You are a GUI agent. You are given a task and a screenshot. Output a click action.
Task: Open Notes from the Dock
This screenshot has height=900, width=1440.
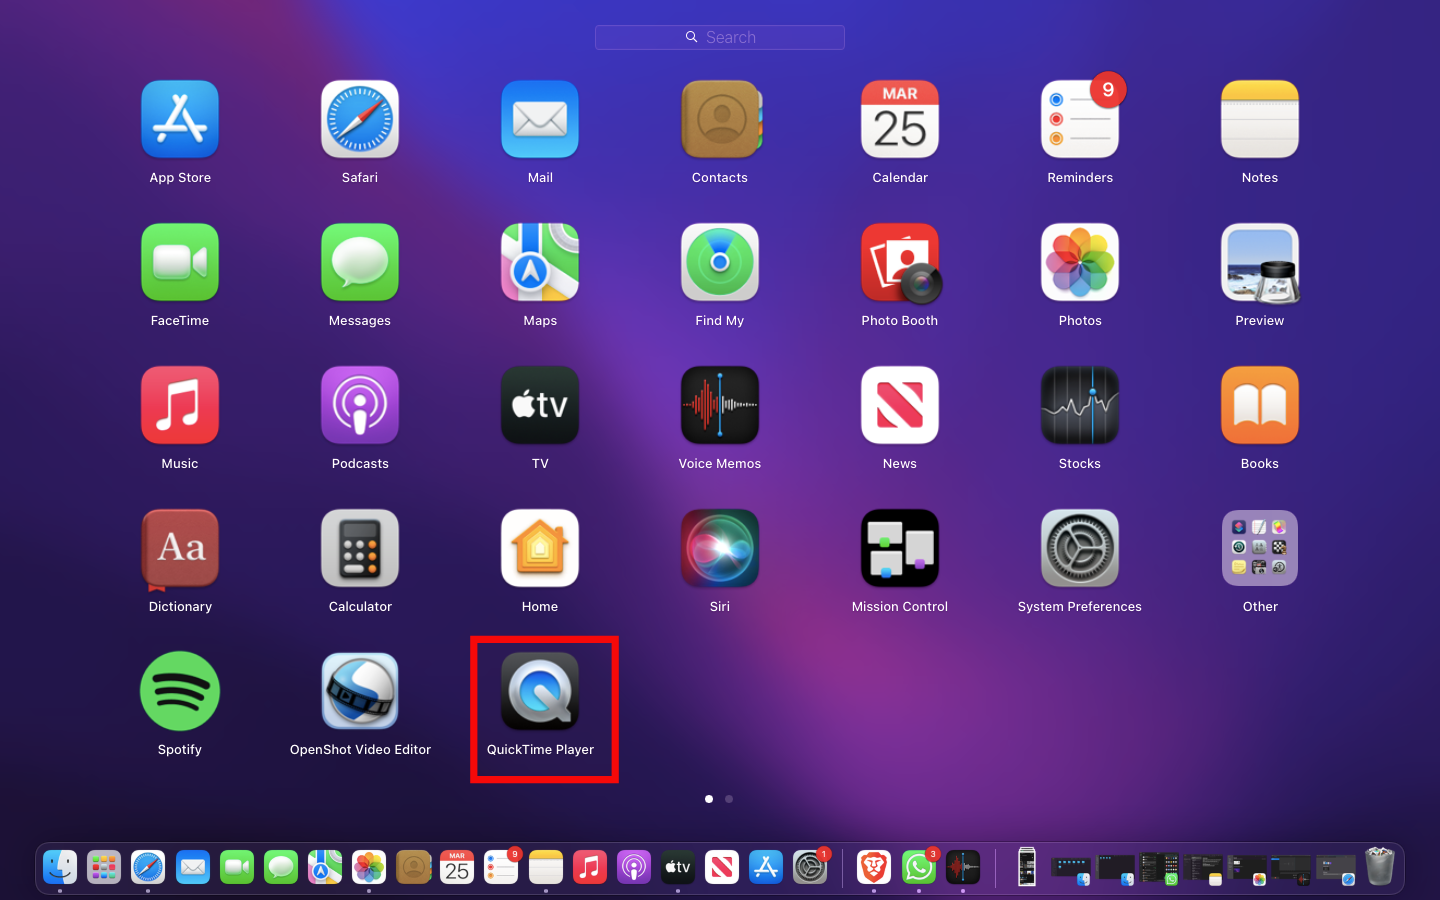(546, 867)
